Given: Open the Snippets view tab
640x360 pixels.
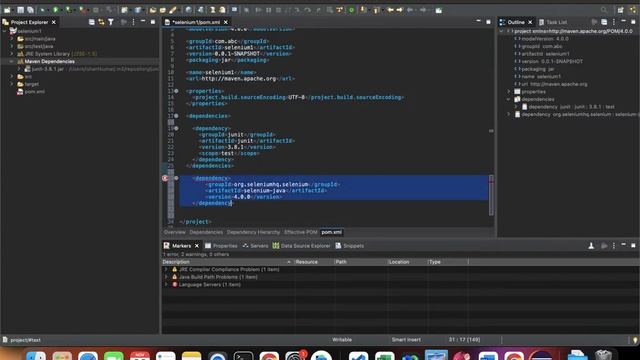Looking at the screenshot, I should [x=349, y=246].
